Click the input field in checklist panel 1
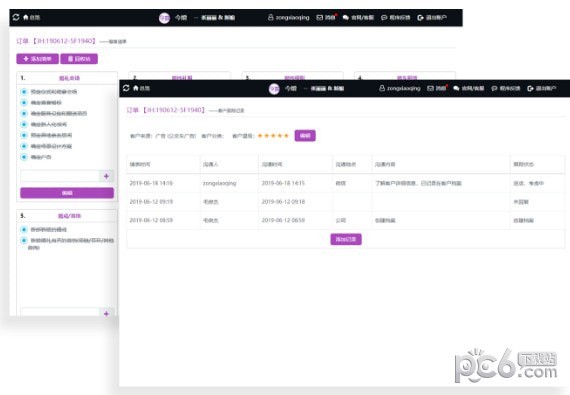Image resolution: width=570 pixels, height=395 pixels. pos(60,176)
